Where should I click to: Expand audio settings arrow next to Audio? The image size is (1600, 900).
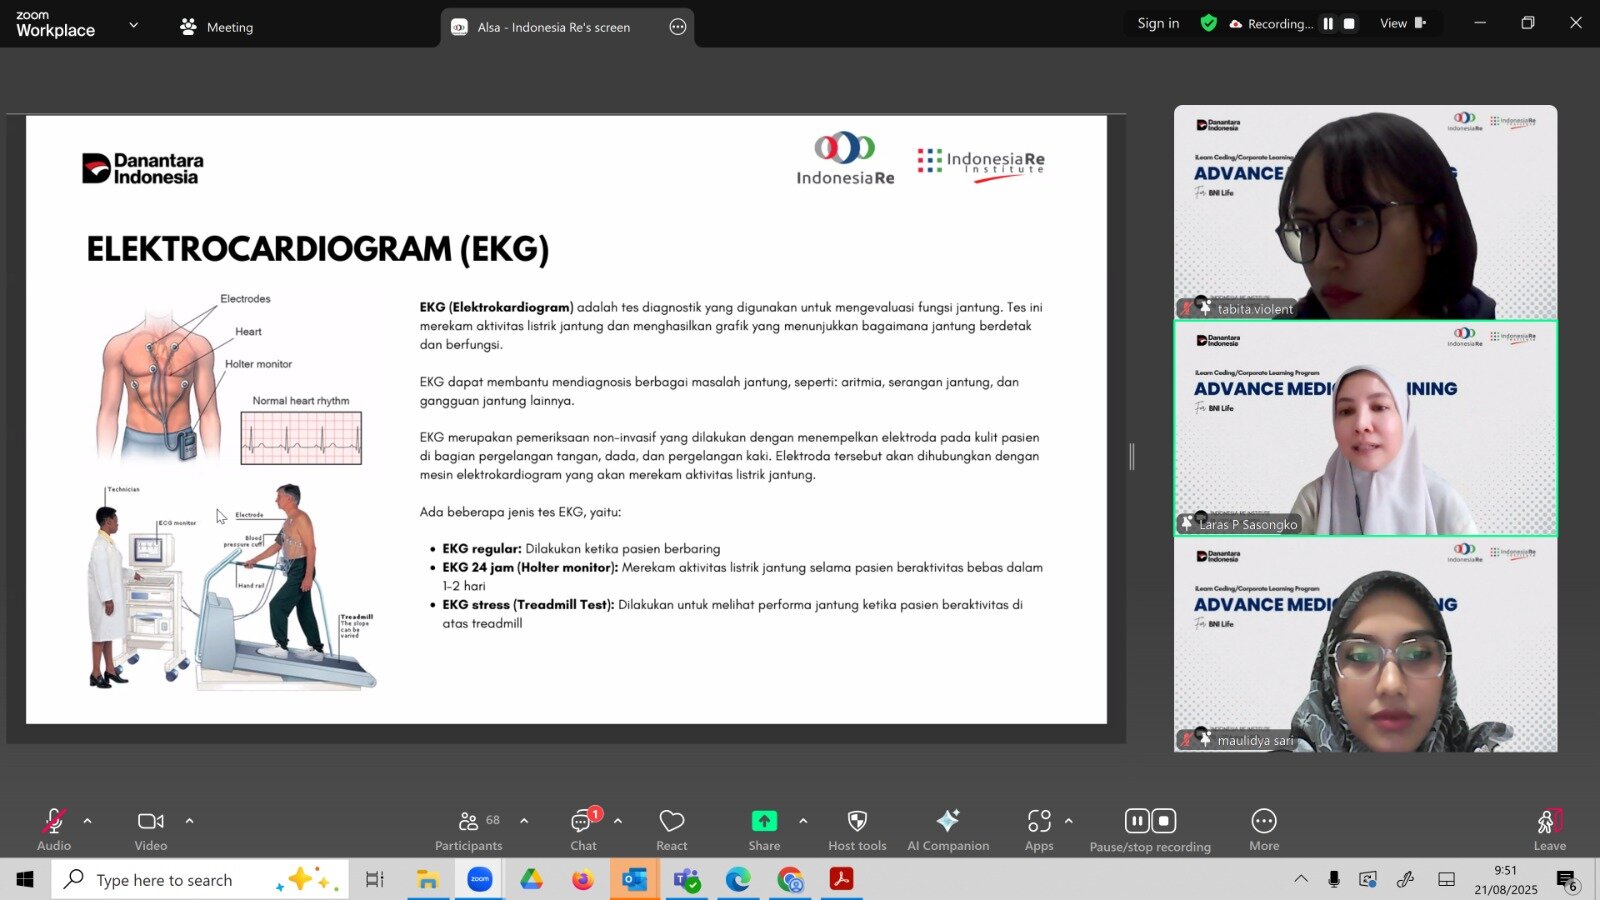(x=88, y=821)
